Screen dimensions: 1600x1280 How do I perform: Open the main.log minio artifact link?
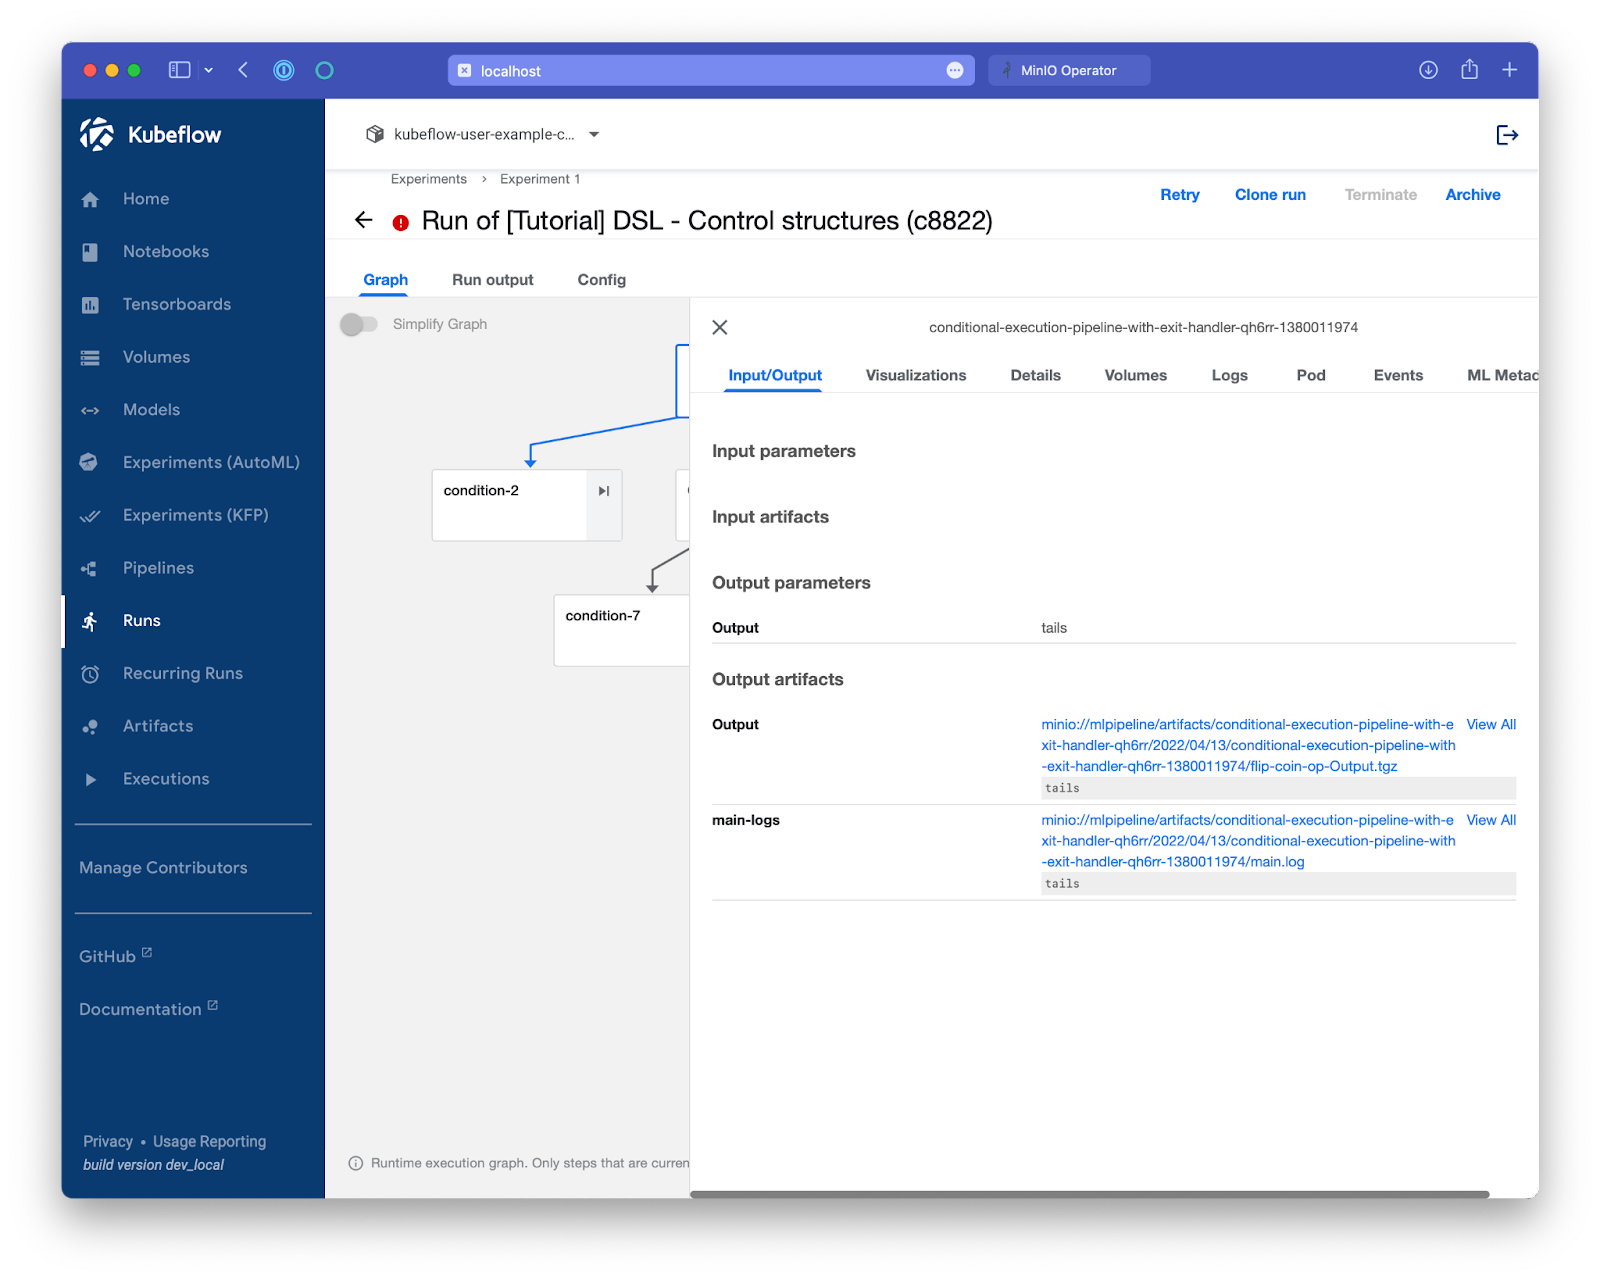pyautogui.click(x=1247, y=841)
